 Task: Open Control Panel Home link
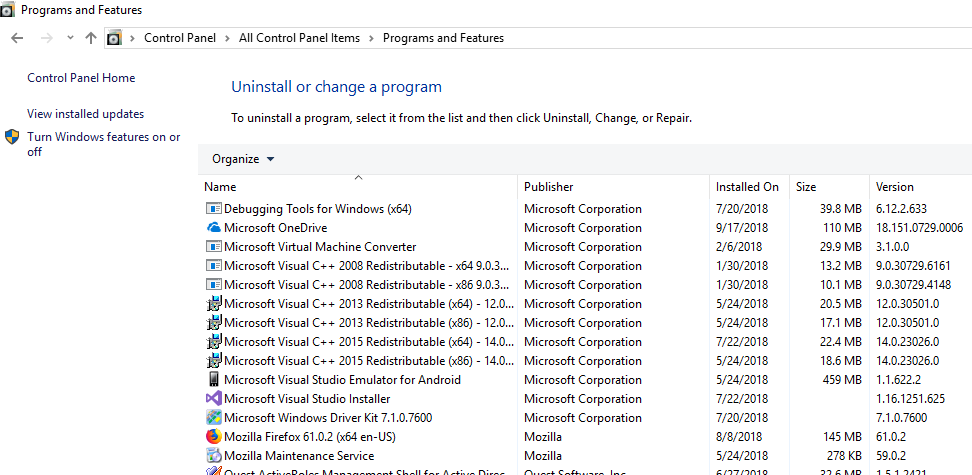click(x=81, y=78)
